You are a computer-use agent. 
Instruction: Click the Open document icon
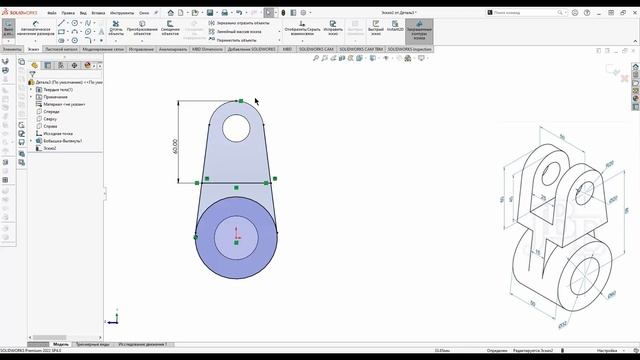[x=195, y=13]
